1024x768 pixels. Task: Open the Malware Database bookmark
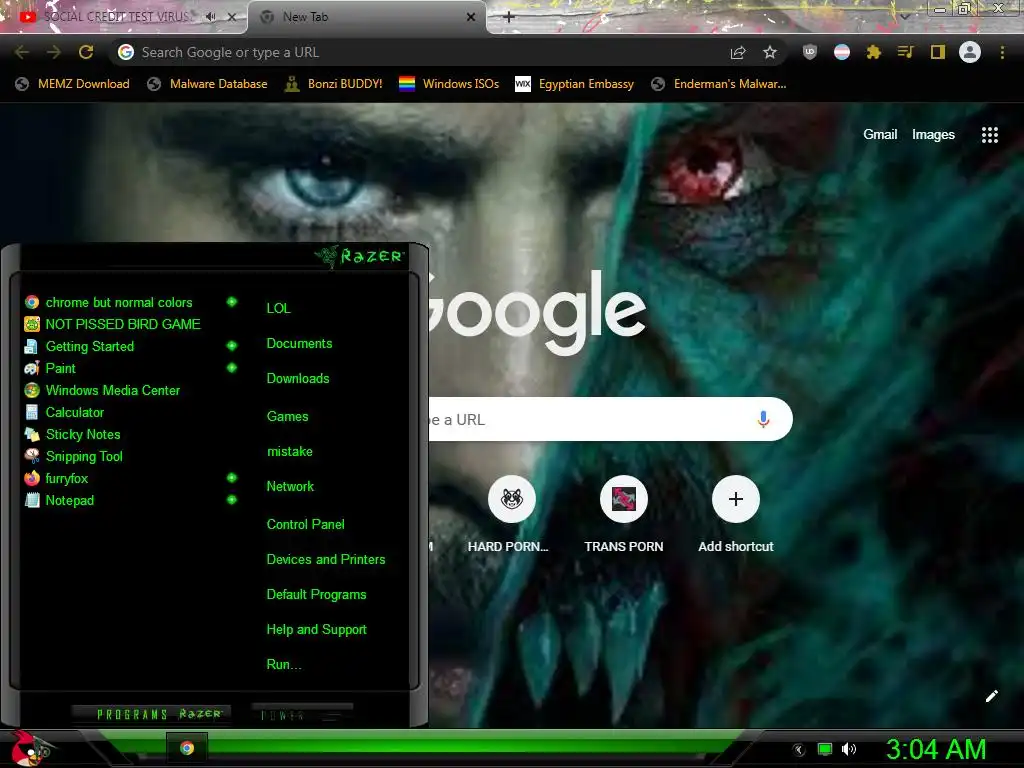click(208, 84)
